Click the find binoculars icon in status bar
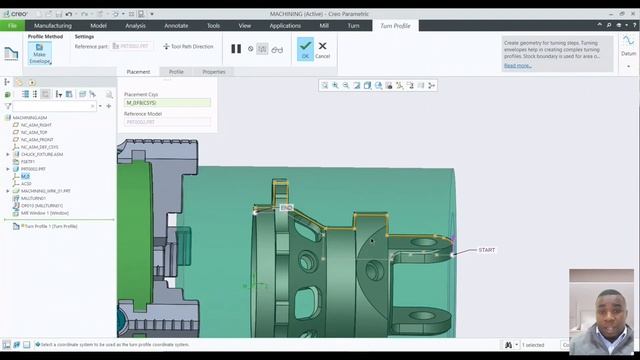Image resolution: width=640 pixels, height=360 pixels. click(x=508, y=345)
